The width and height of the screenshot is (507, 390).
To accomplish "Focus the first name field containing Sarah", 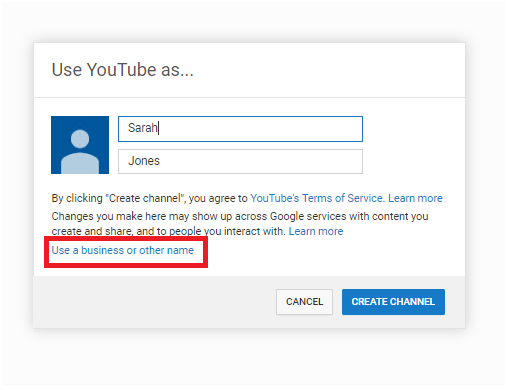I will click(240, 129).
